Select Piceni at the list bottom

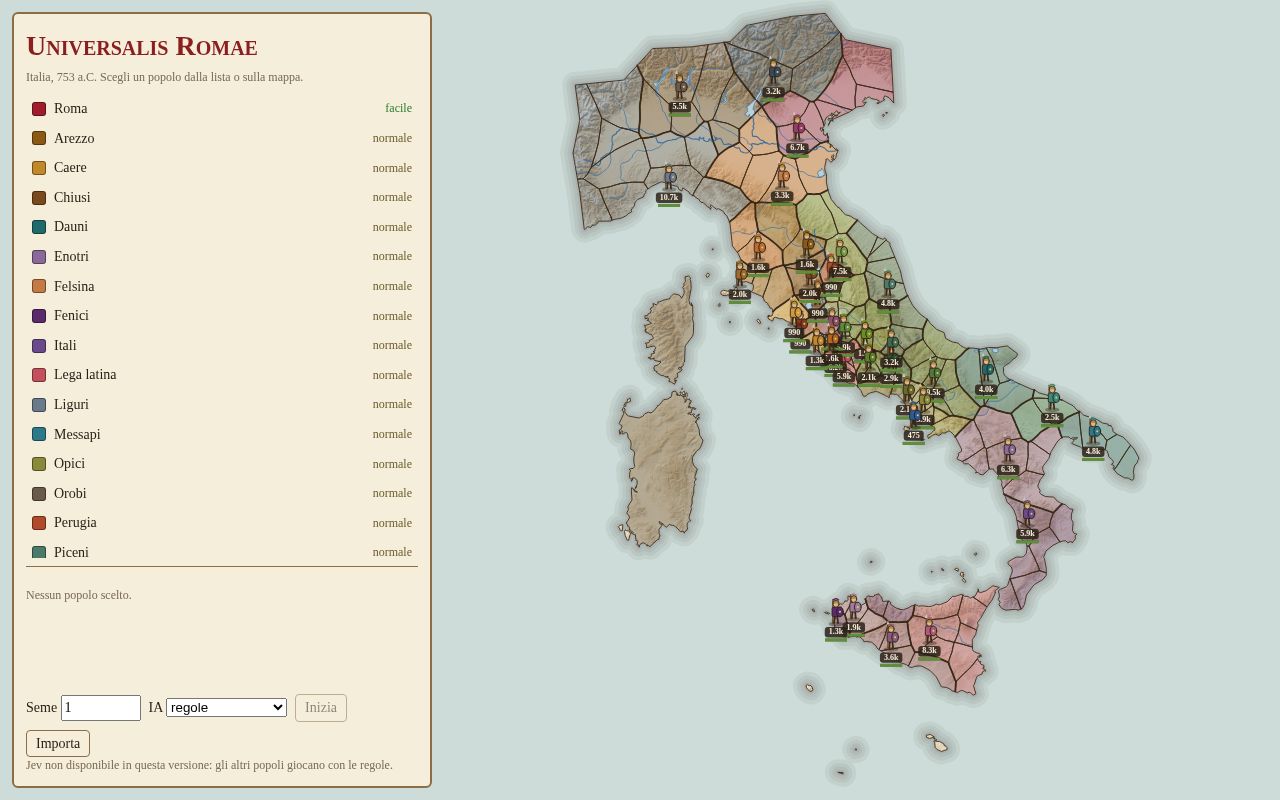(222, 552)
